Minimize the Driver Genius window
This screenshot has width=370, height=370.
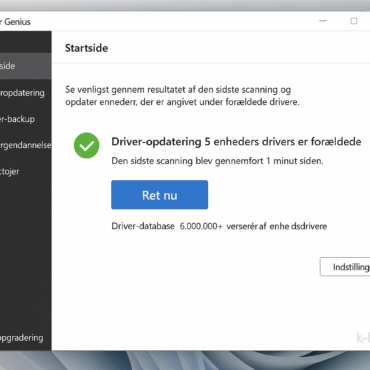click(x=323, y=21)
